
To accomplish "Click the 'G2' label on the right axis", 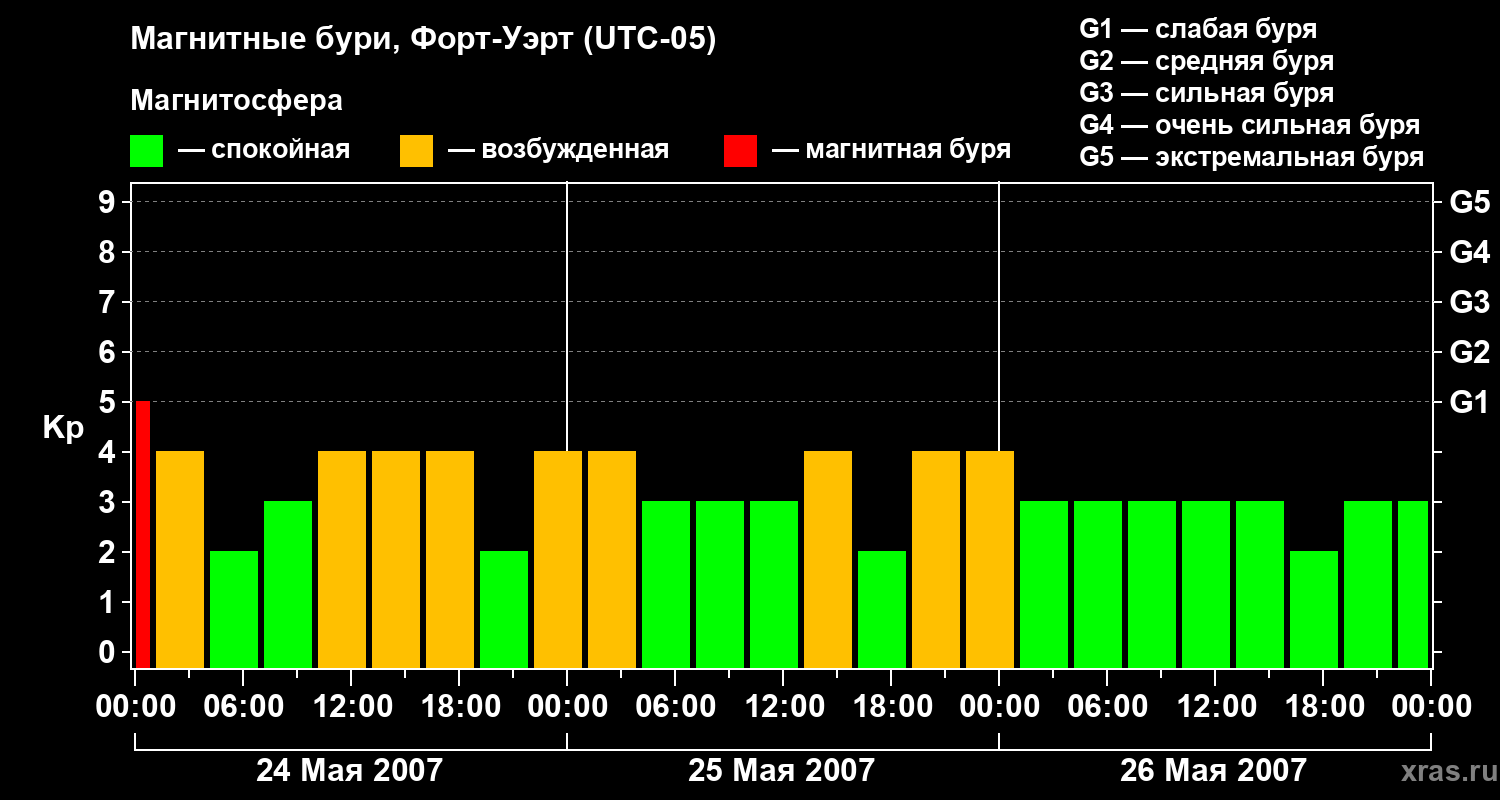I will pyautogui.click(x=1470, y=352).
